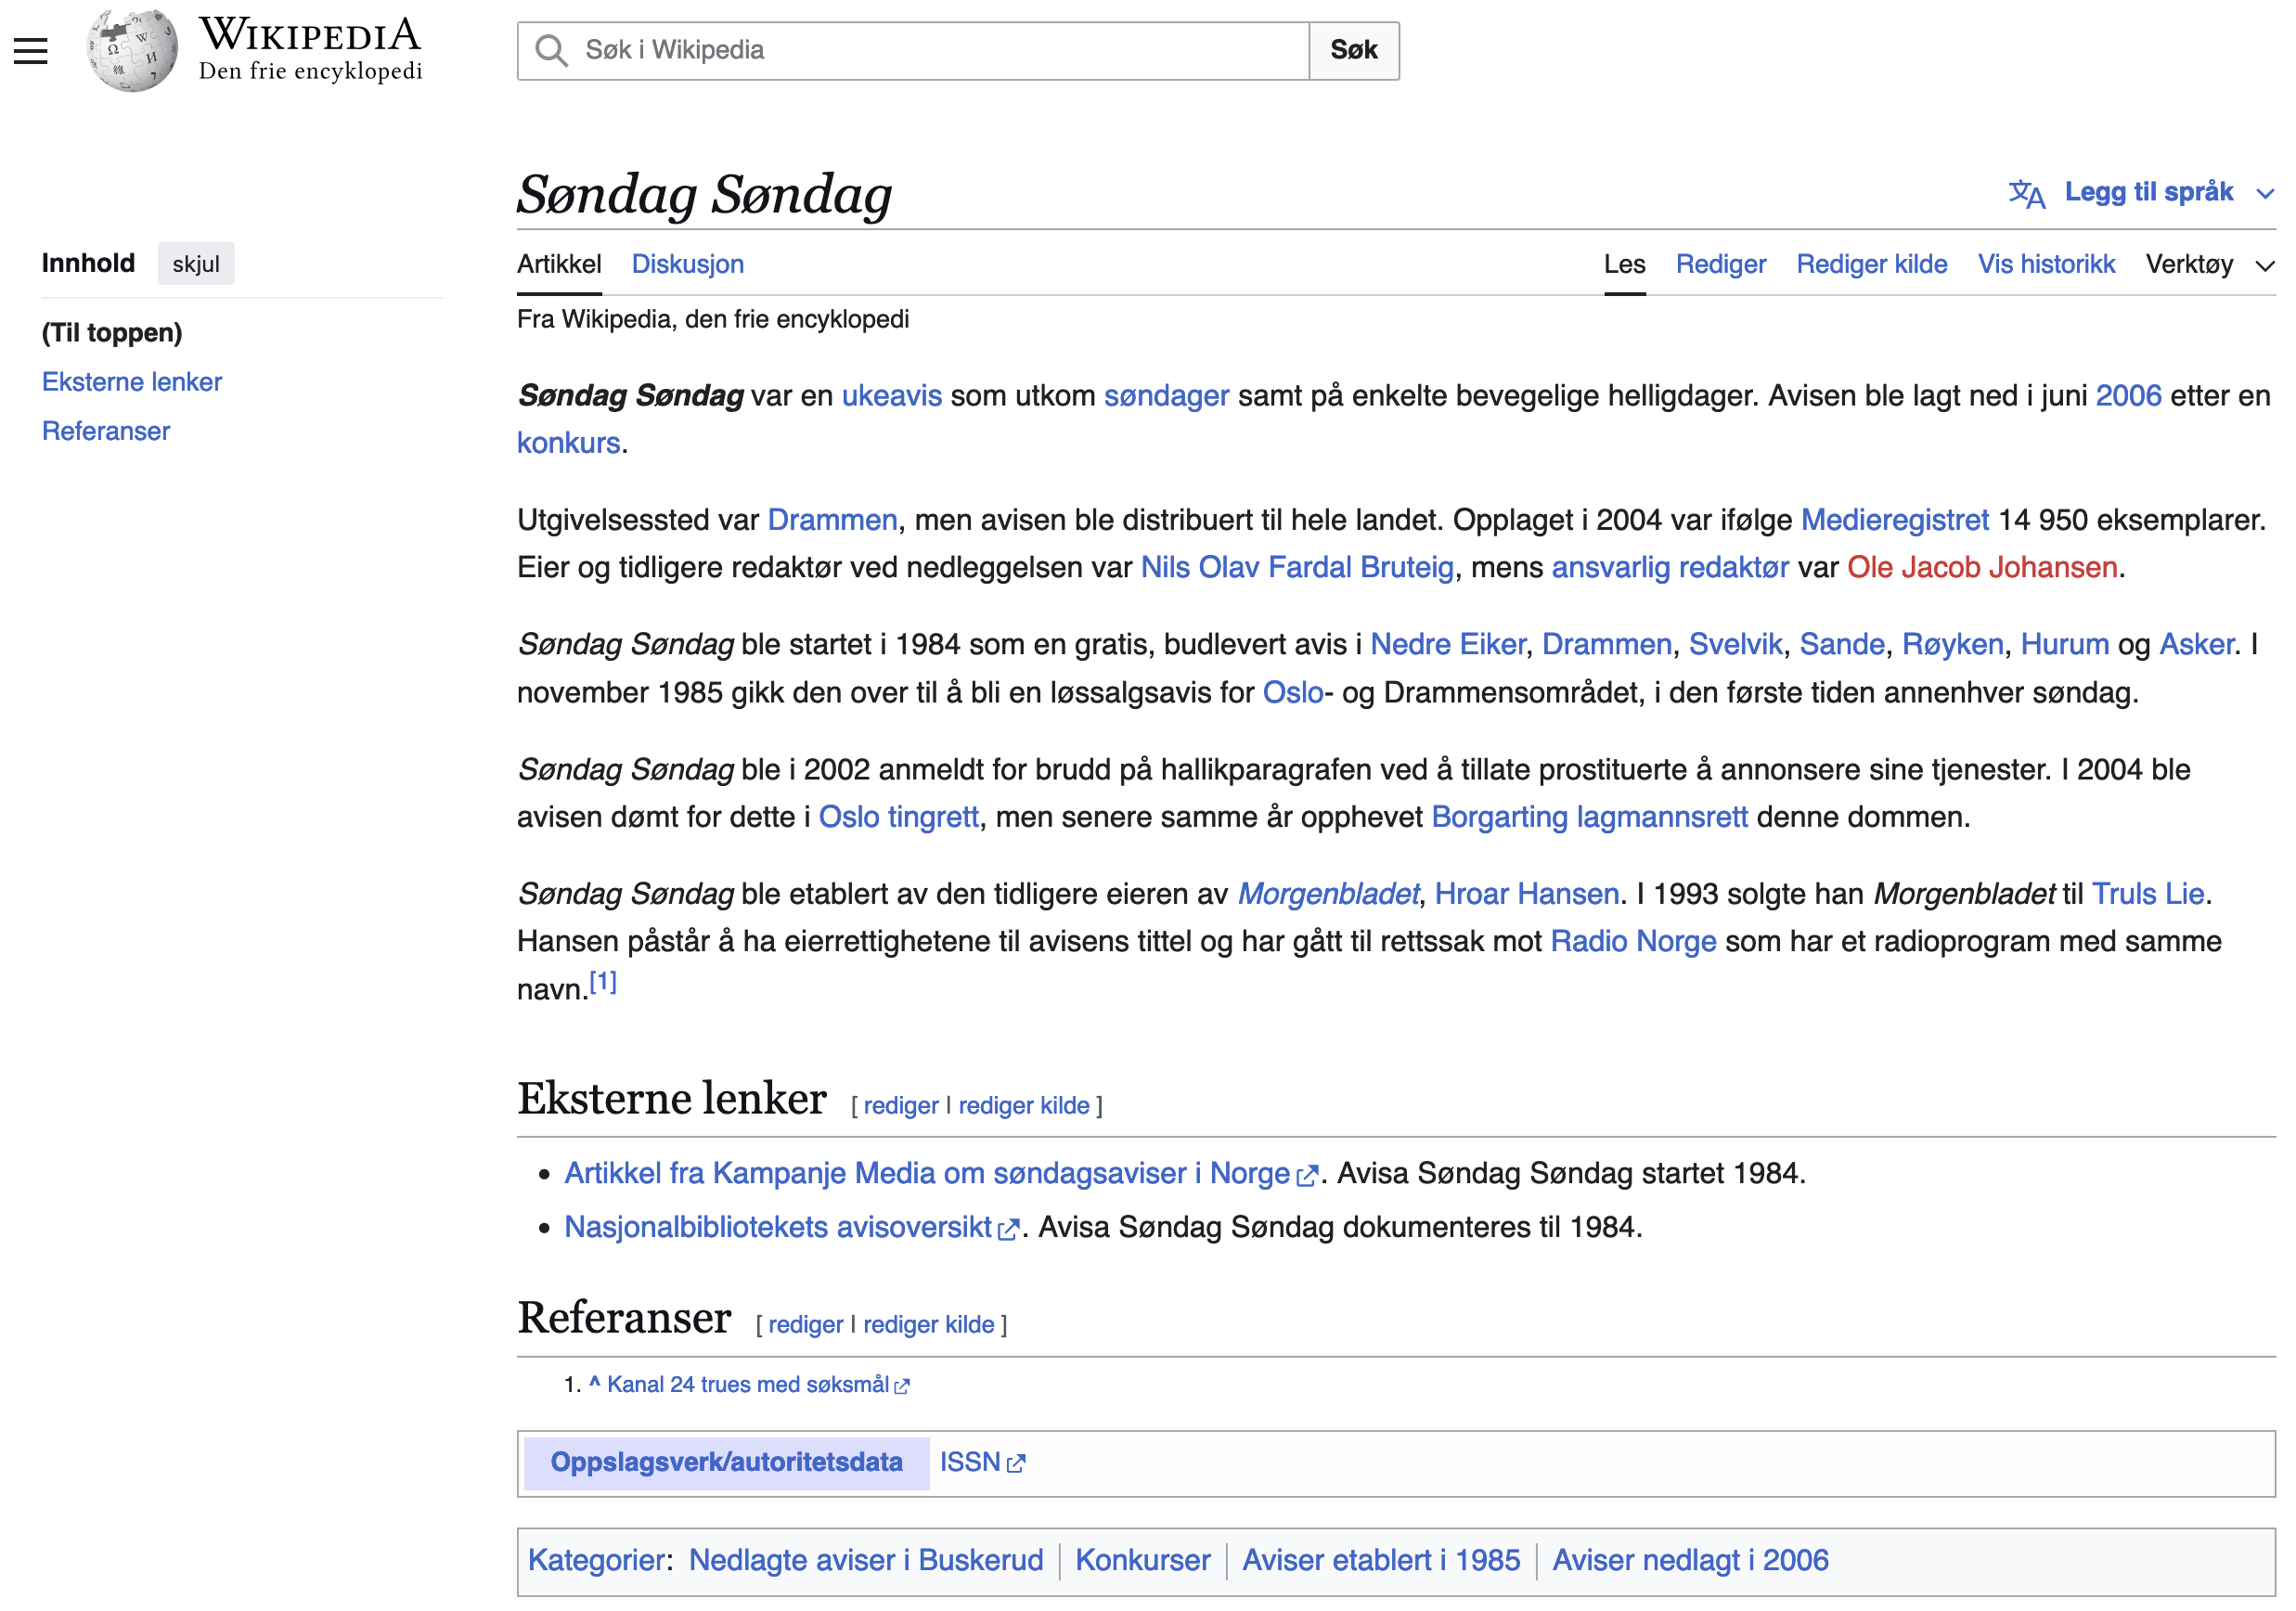This screenshot has height=1611, width=2296.
Task: Click external link icon next to ISSN
Action: [x=1016, y=1465]
